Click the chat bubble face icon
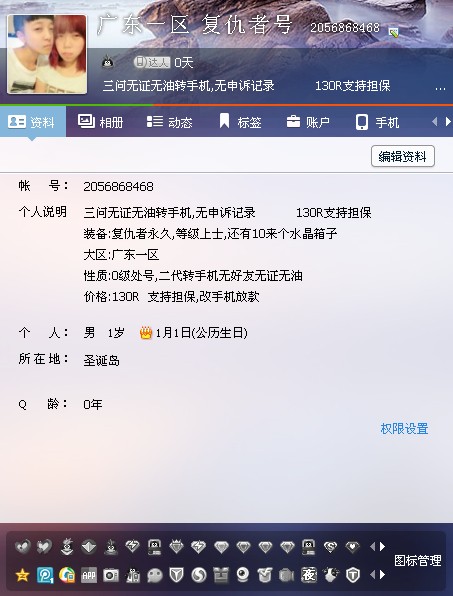Image resolution: width=453 pixels, height=596 pixels. 155,575
